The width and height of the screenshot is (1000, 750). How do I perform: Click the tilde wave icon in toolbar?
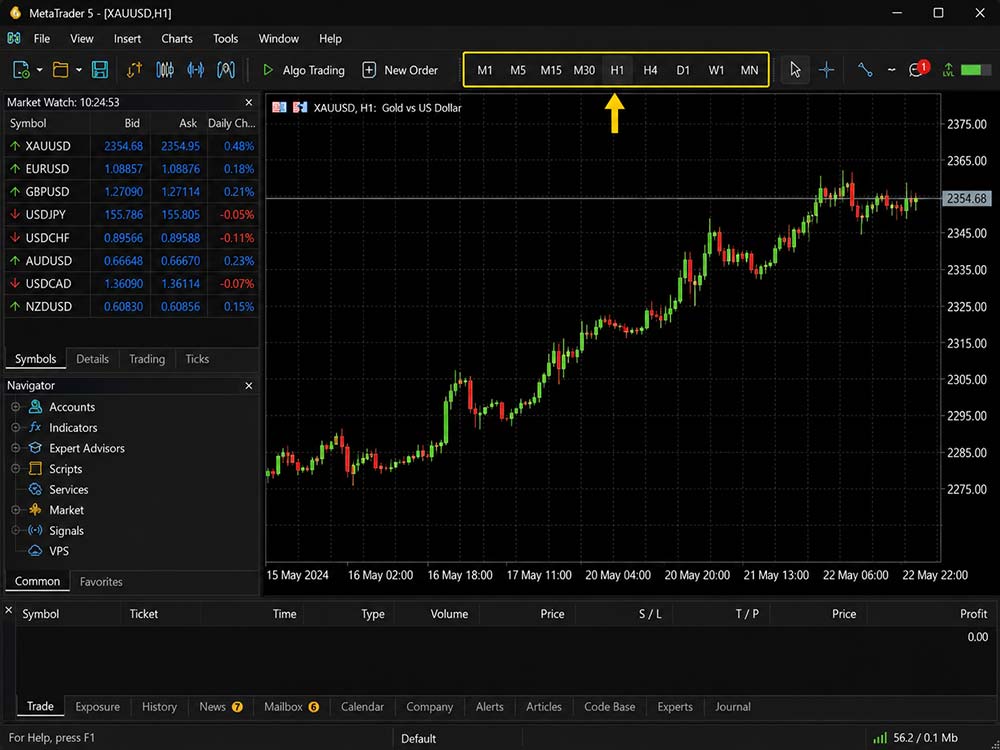tap(892, 70)
